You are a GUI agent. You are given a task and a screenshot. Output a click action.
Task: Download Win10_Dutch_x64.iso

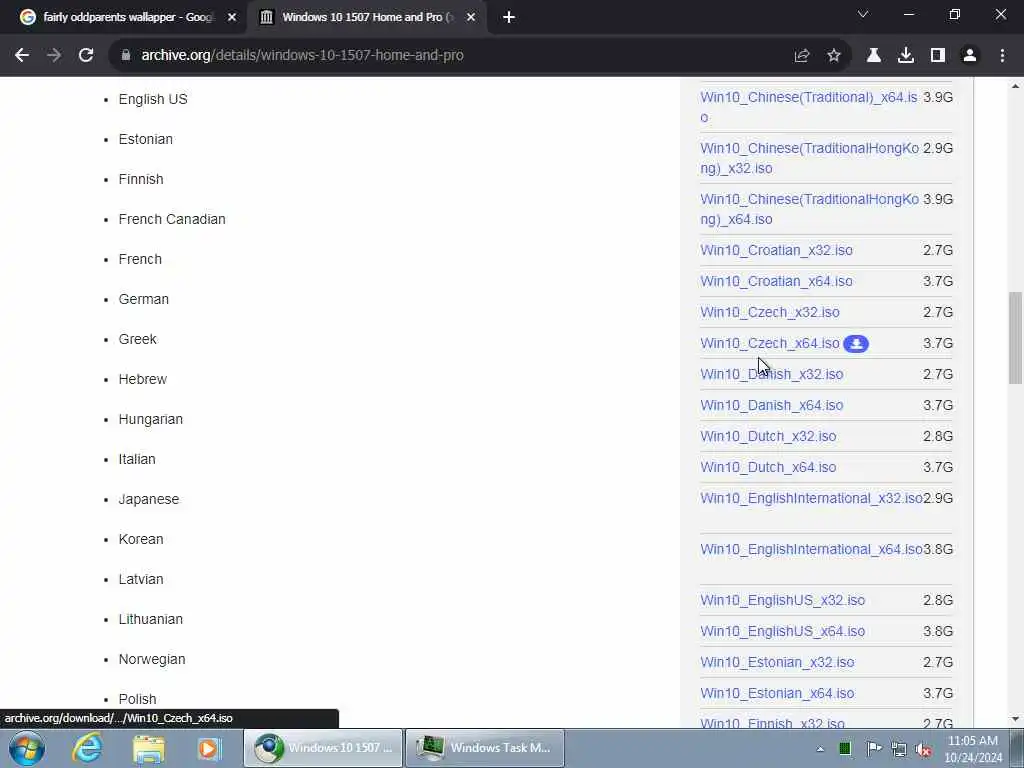(x=768, y=468)
